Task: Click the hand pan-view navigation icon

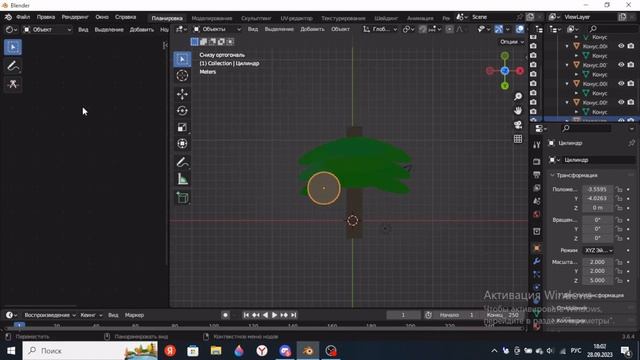Action: [x=518, y=111]
